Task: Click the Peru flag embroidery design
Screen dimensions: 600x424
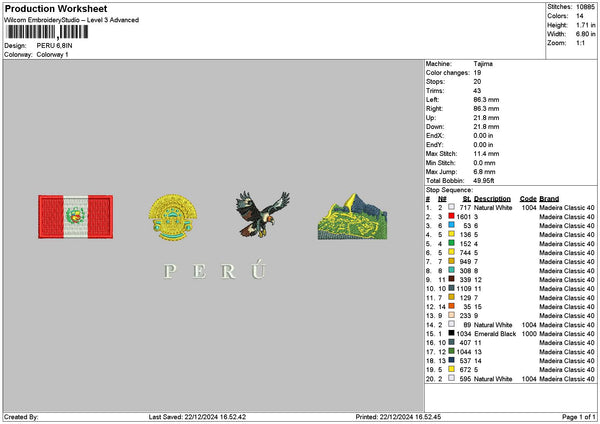Action: 75,217
